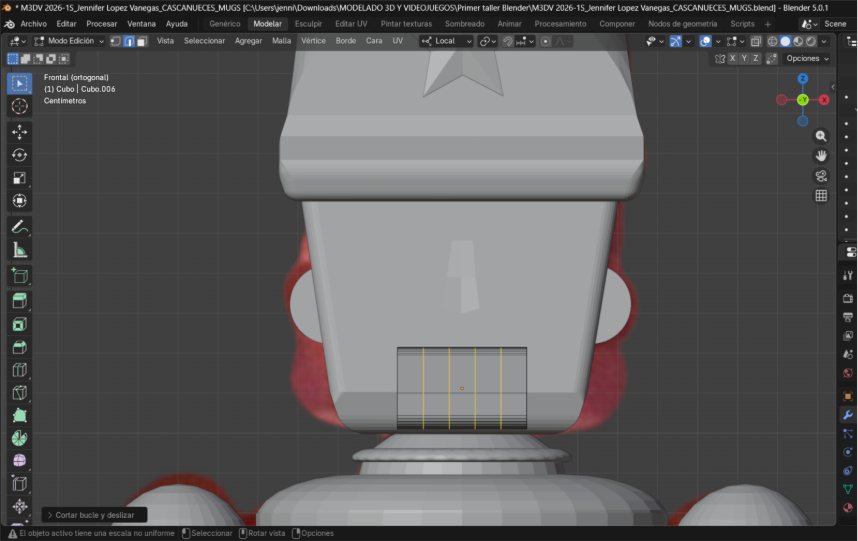Viewport: 858px width, 541px height.
Task: Expand the Cortar bucle y deslizar panel
Action: (x=94, y=515)
